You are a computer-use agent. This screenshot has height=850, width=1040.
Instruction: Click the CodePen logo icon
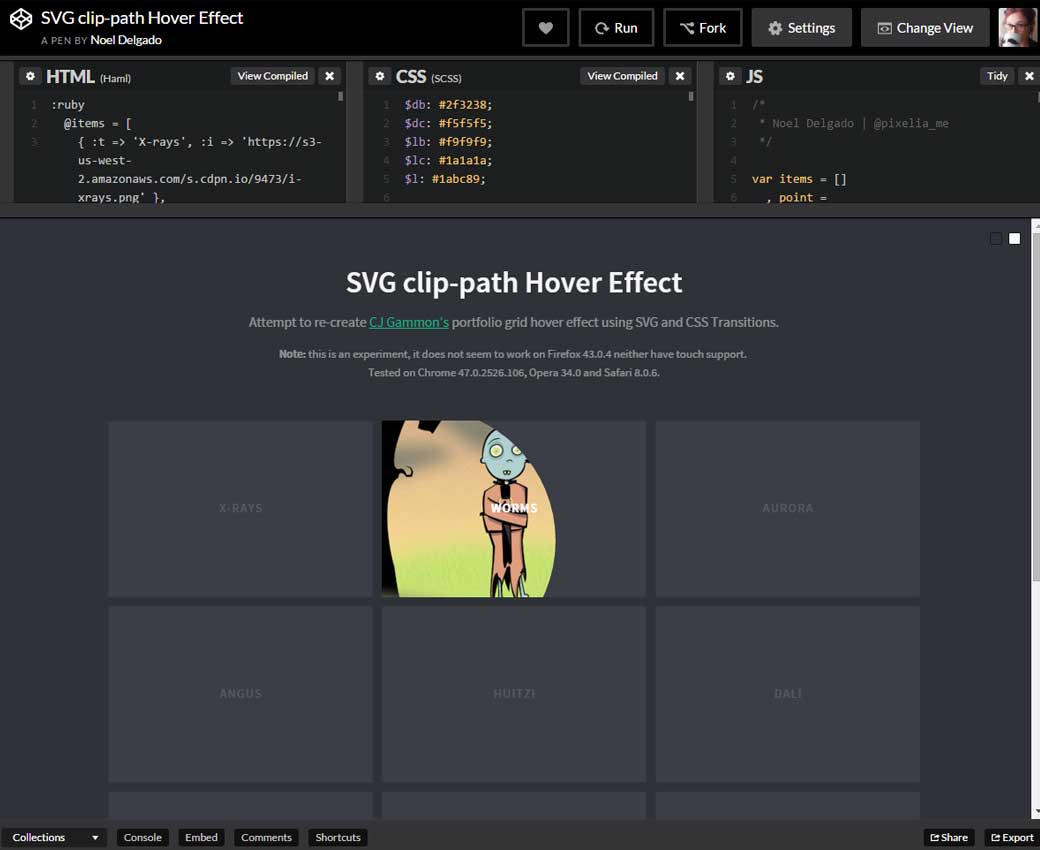click(x=21, y=20)
